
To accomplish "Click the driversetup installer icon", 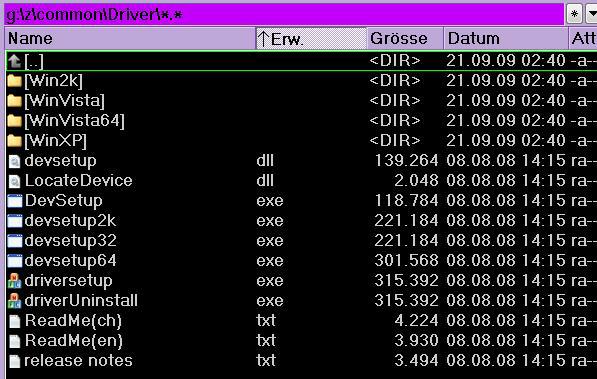I will (14, 281).
